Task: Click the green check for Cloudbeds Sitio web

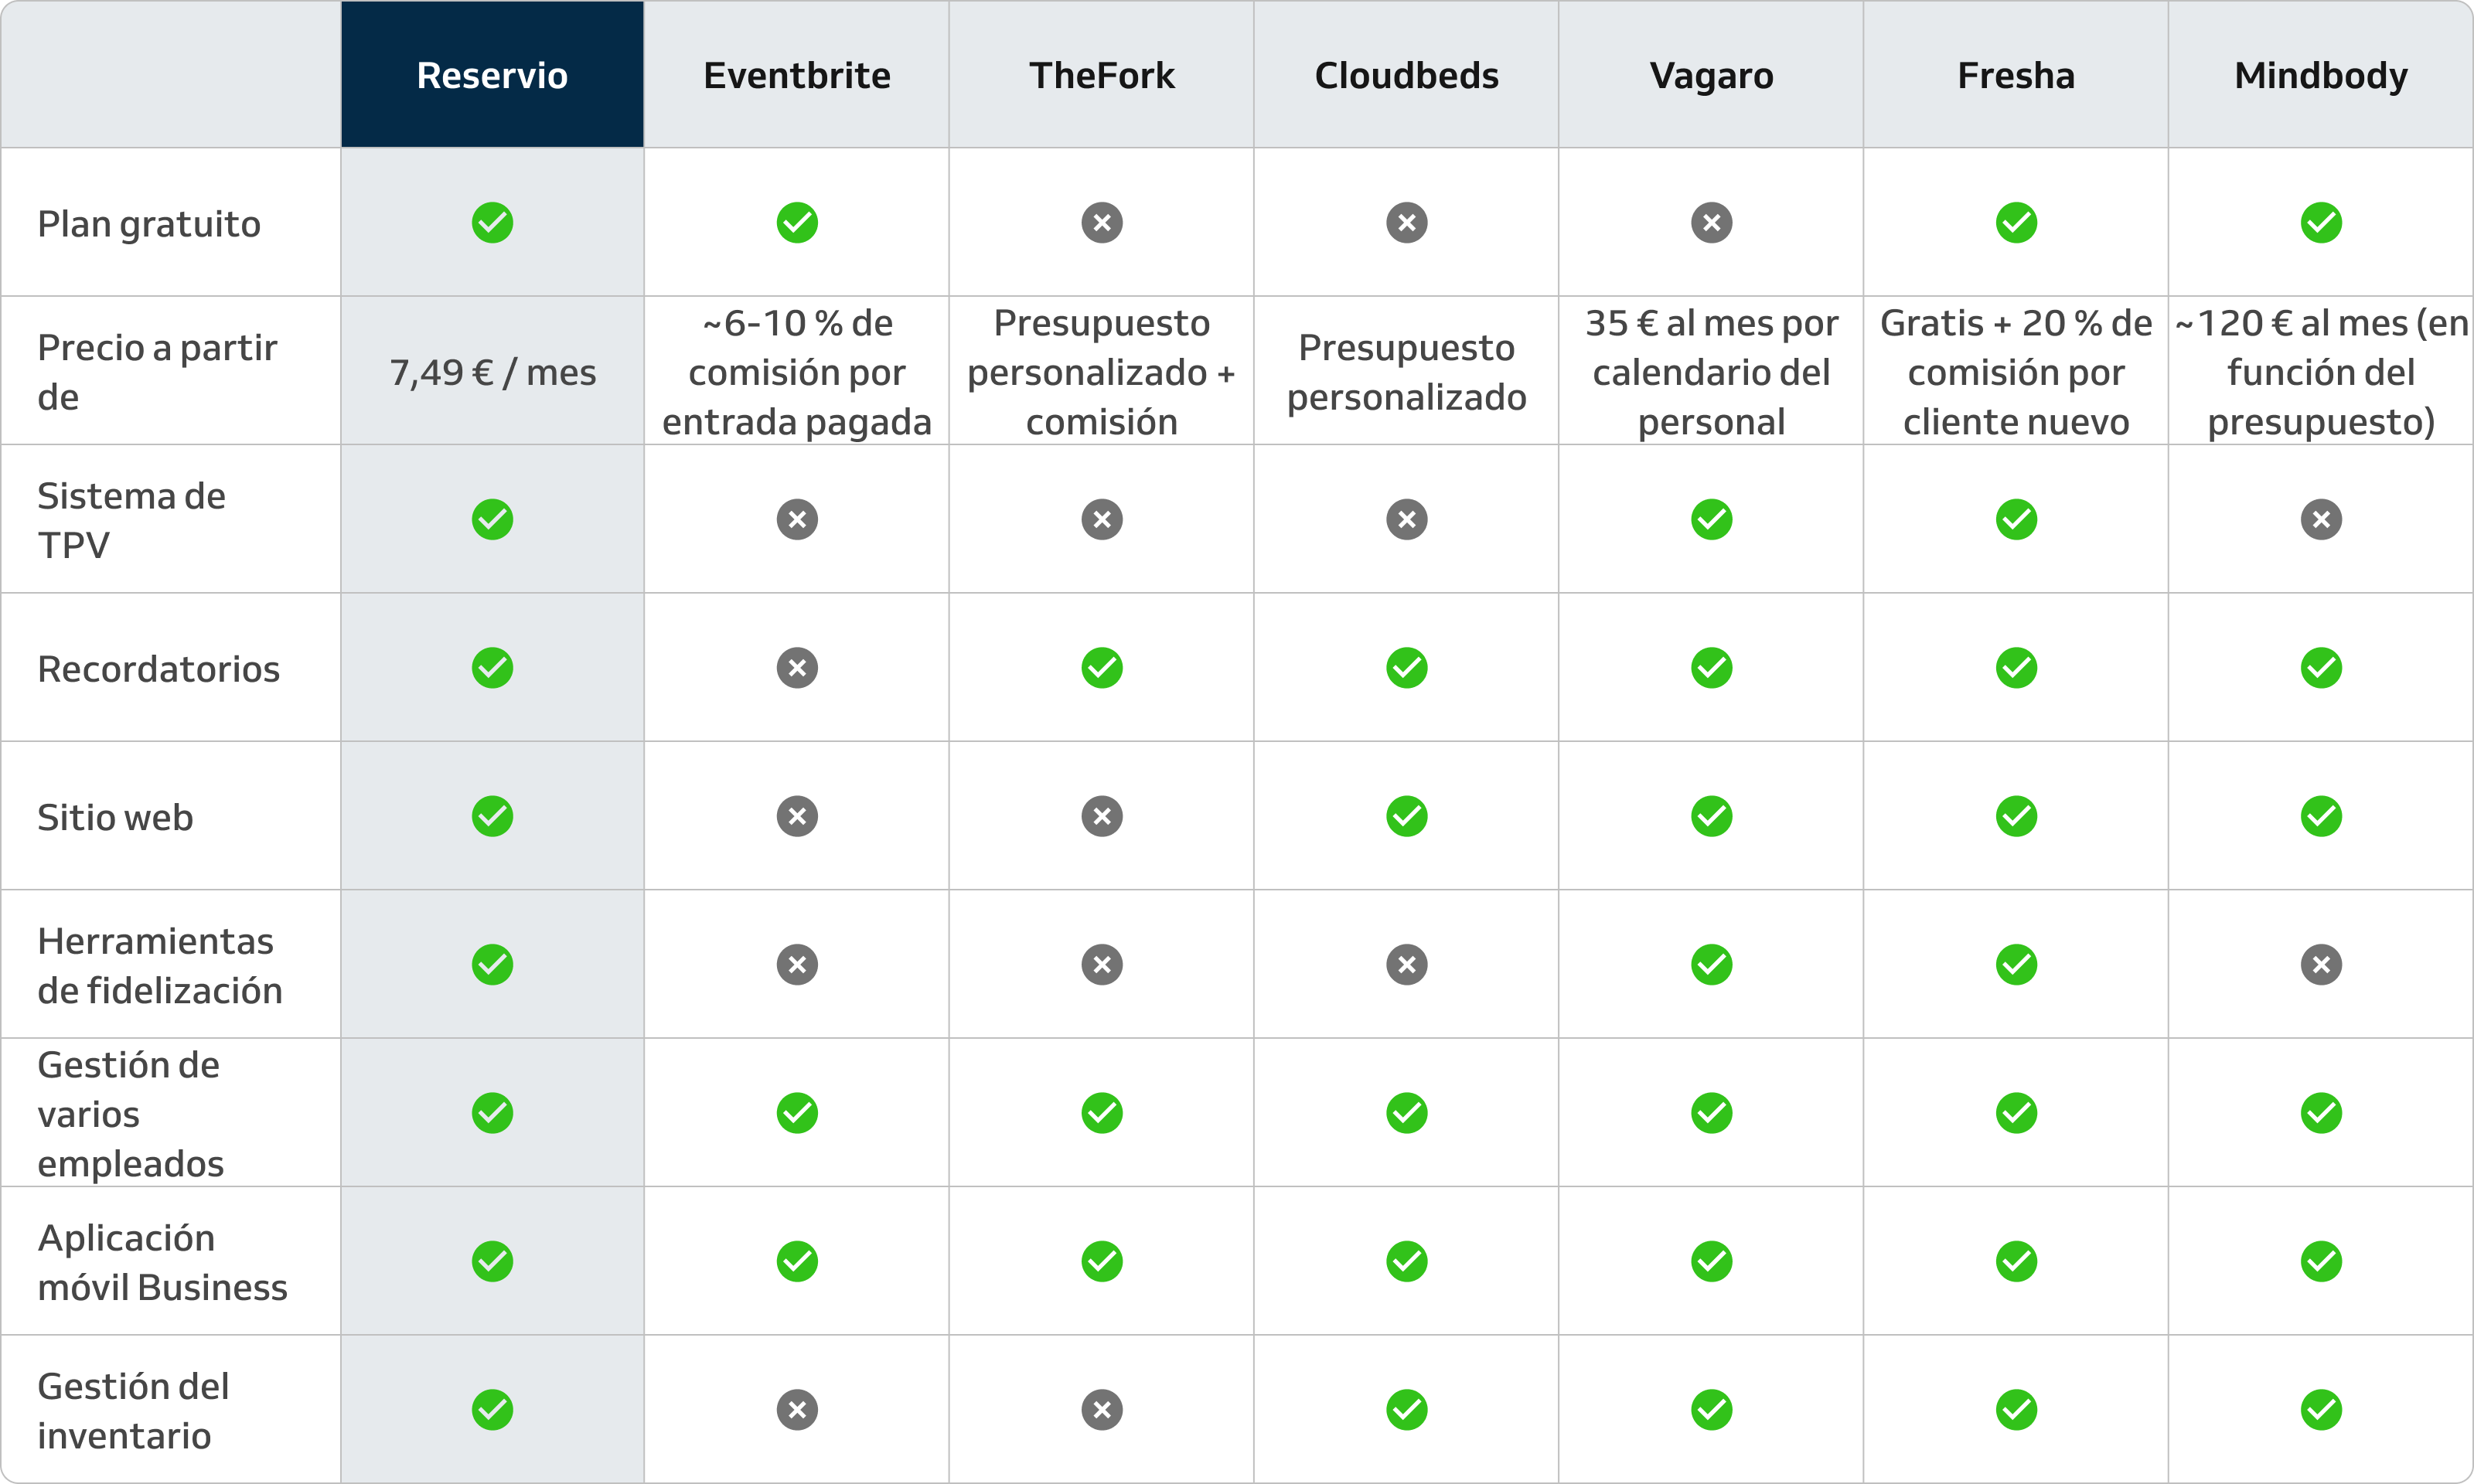Action: click(x=1407, y=816)
